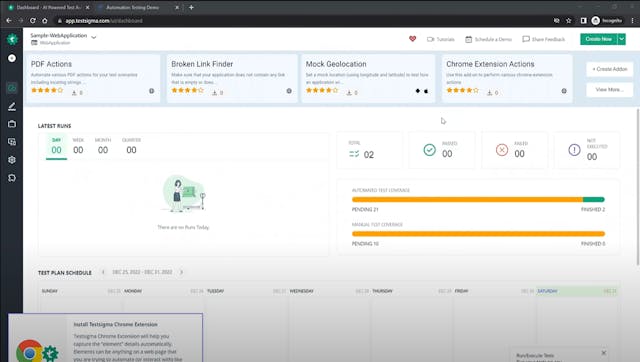The height and width of the screenshot is (362, 640).
Task: Click download icon on PDF Actions card
Action: tap(74, 93)
